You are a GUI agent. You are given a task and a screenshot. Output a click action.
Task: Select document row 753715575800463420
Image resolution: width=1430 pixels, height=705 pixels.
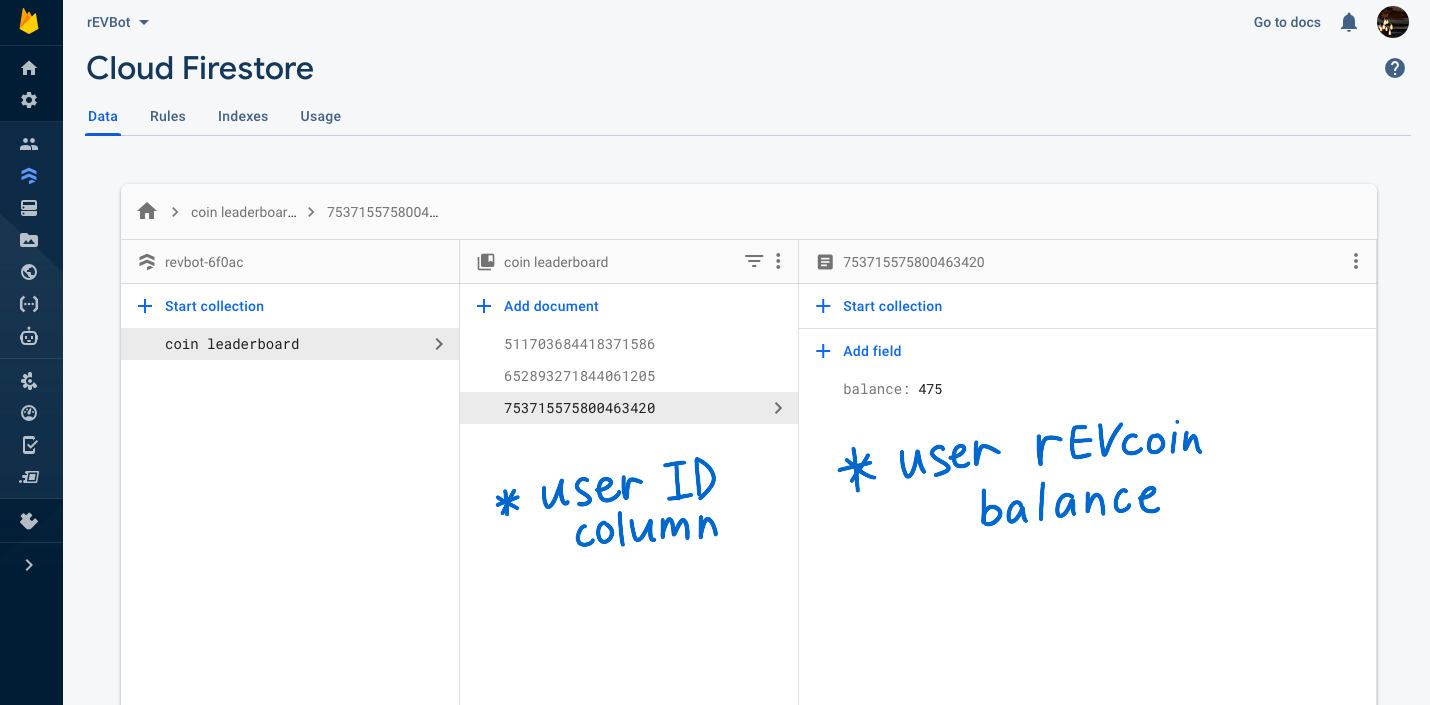coord(629,408)
